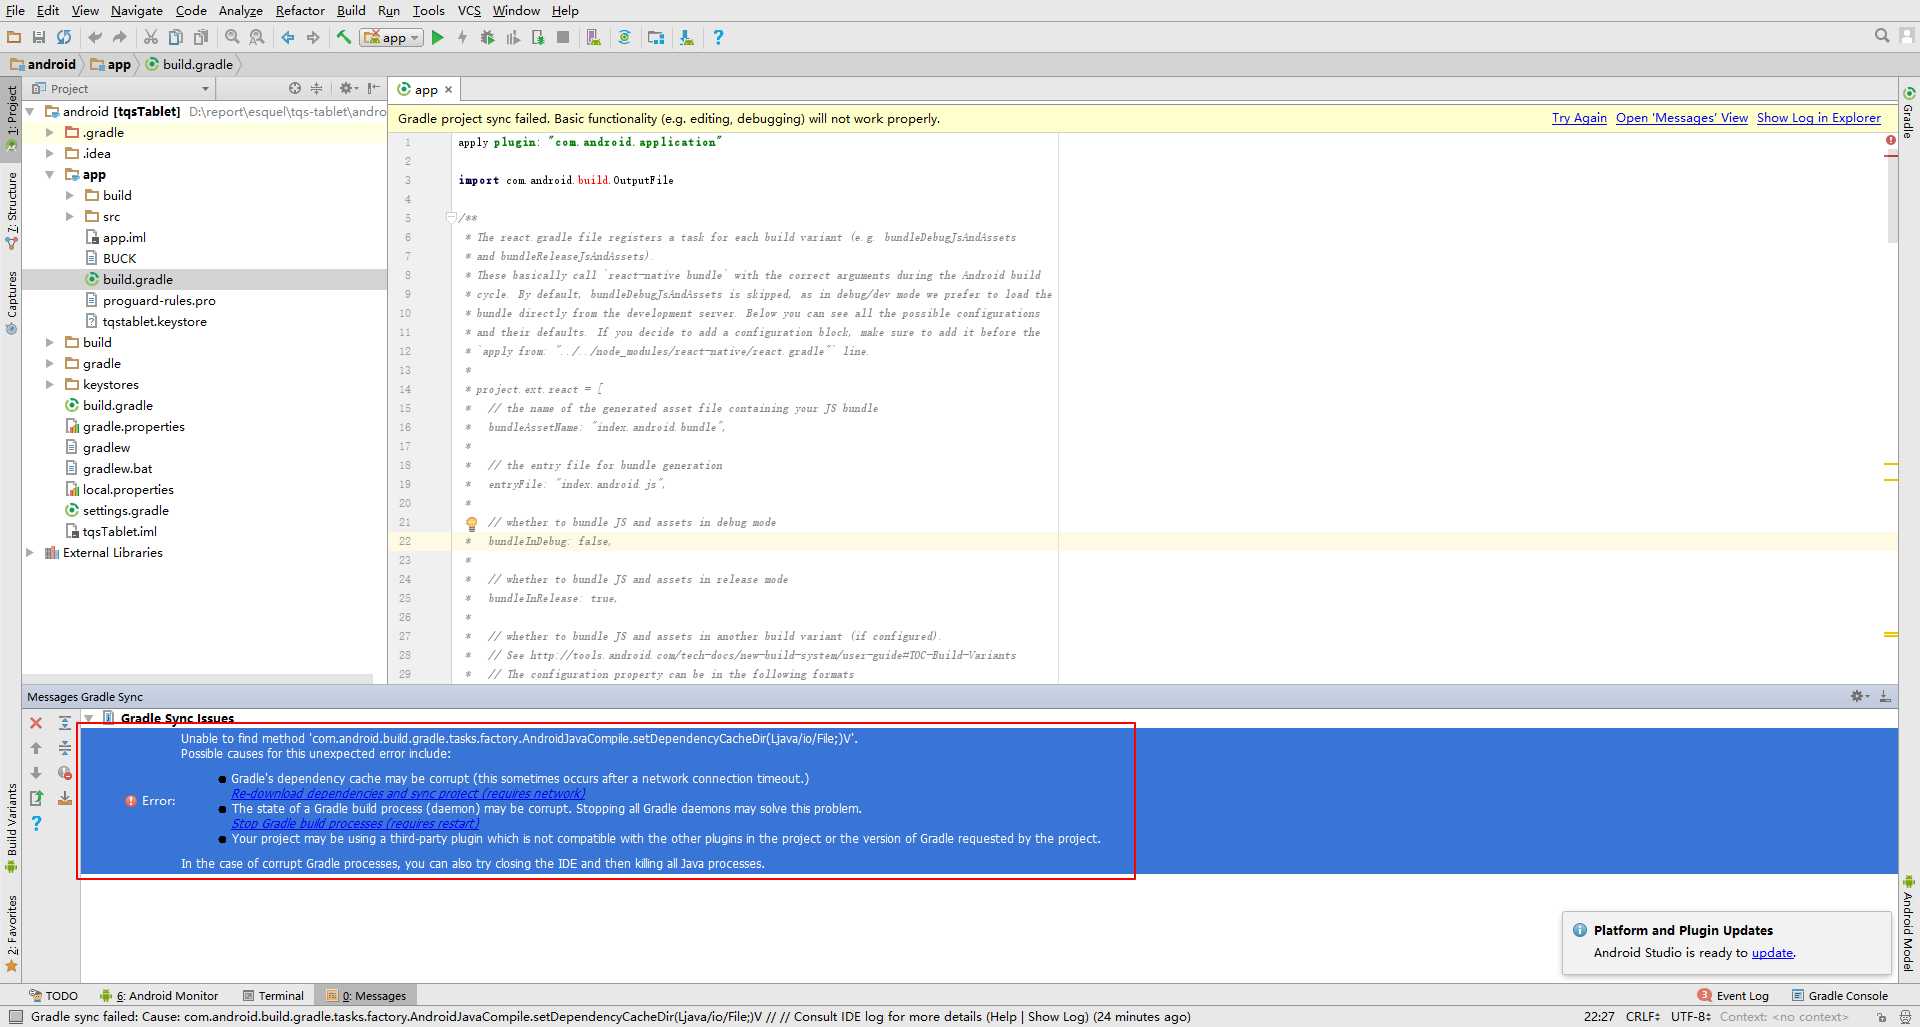Viewport: 1920px width, 1027px height.
Task: Click the Undo arrow icon
Action: click(x=95, y=37)
